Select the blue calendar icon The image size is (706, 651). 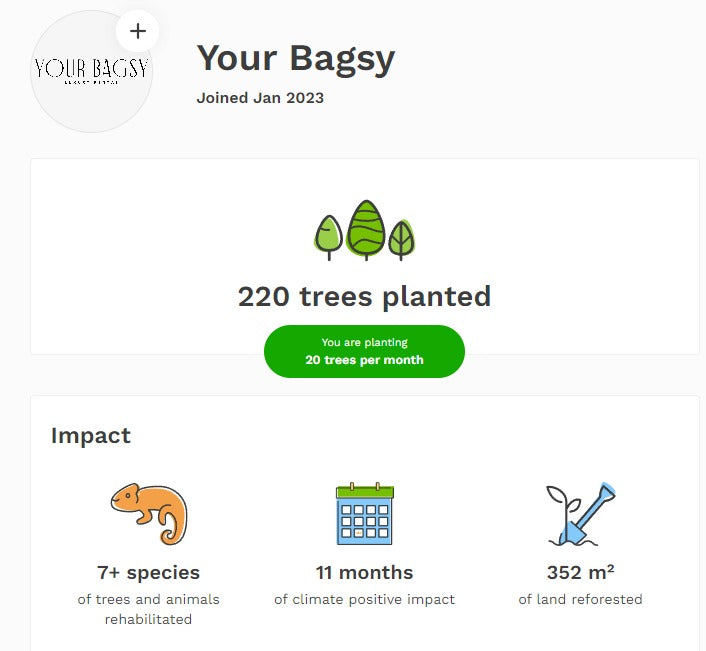click(x=364, y=513)
